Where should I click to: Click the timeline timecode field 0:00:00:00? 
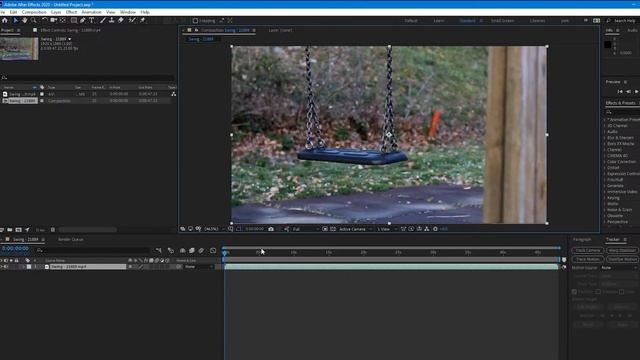[x=15, y=249]
